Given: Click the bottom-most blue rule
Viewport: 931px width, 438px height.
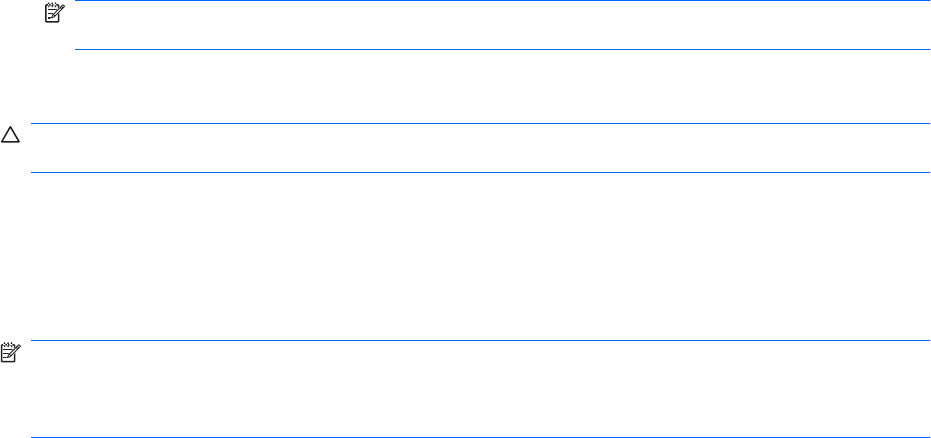Looking at the screenshot, I should 480,437.
